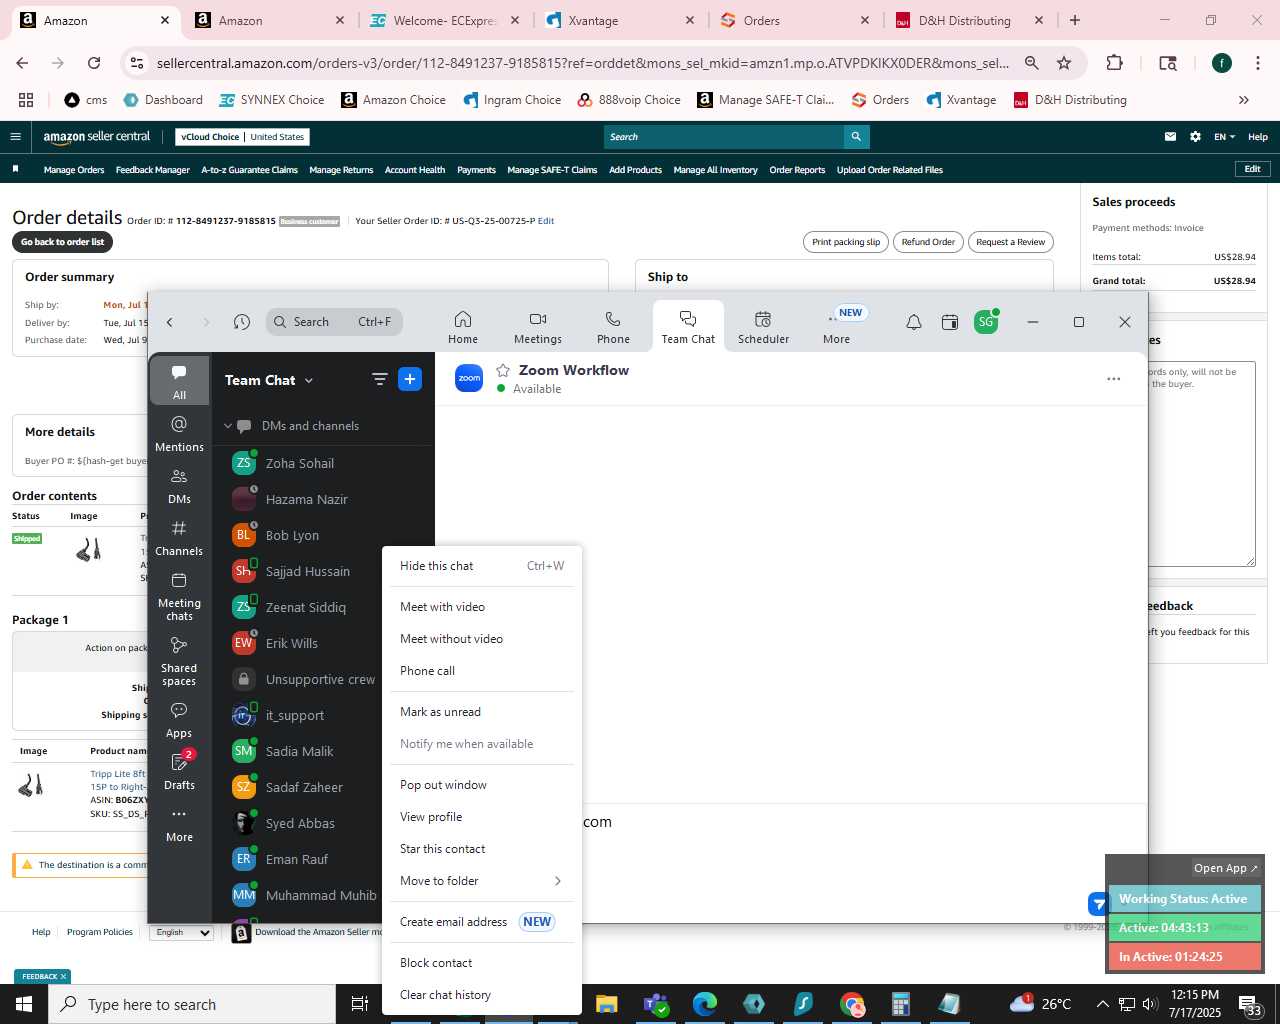The image size is (1280, 1024).
Task: Open Zoha Sohail chat
Action: (323, 463)
